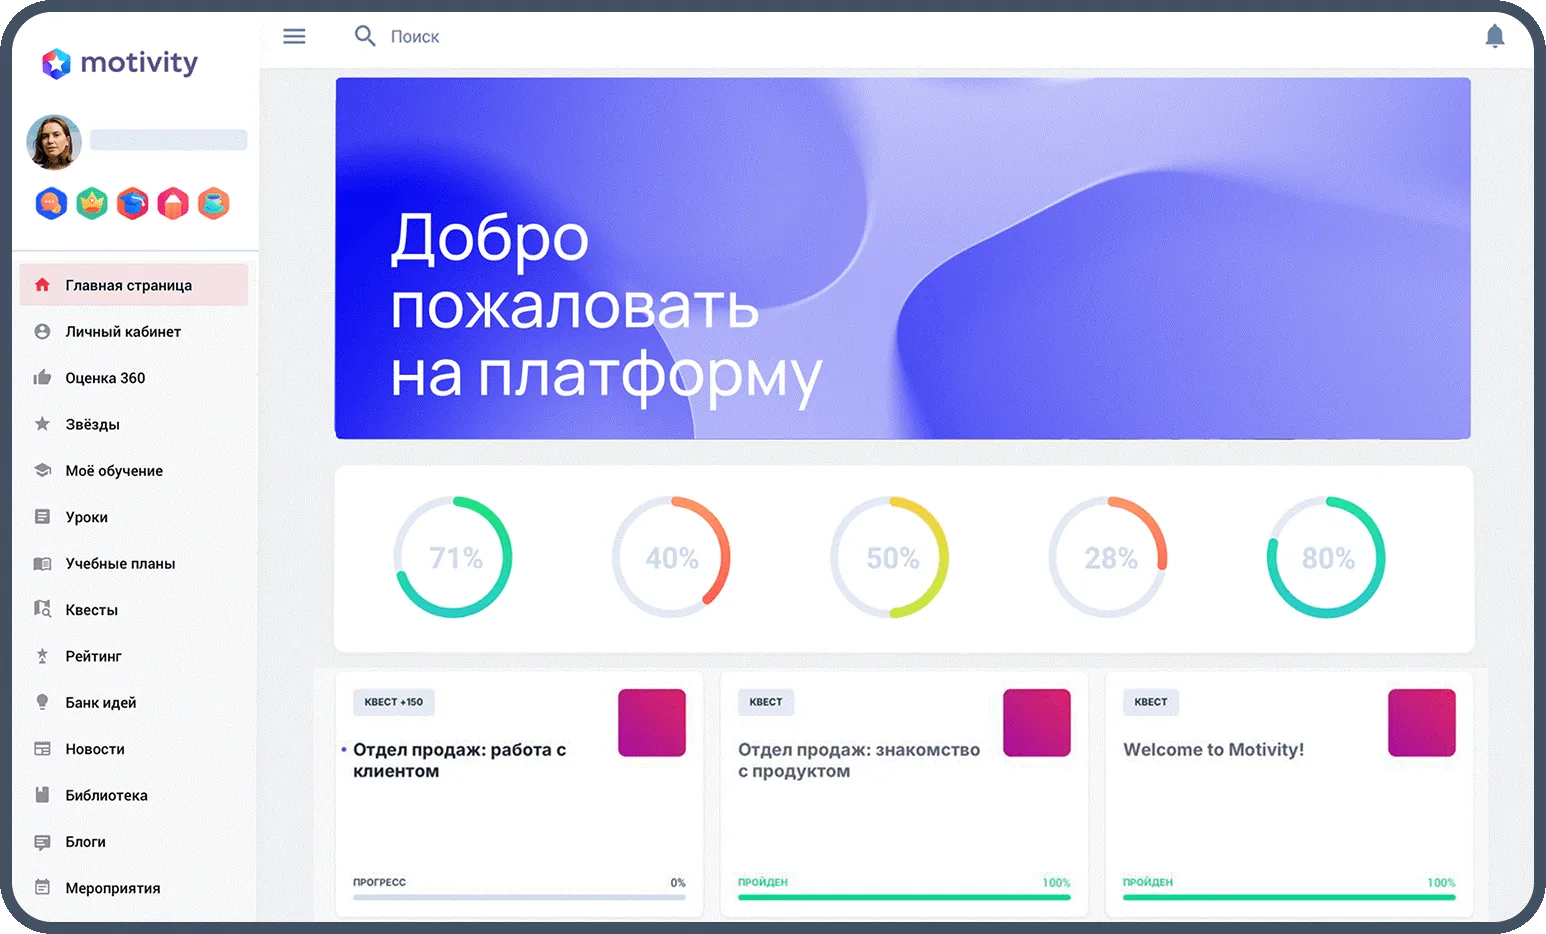Screen dimensions: 1546x934
Task: Click the Motivity logo
Action: (x=120, y=63)
